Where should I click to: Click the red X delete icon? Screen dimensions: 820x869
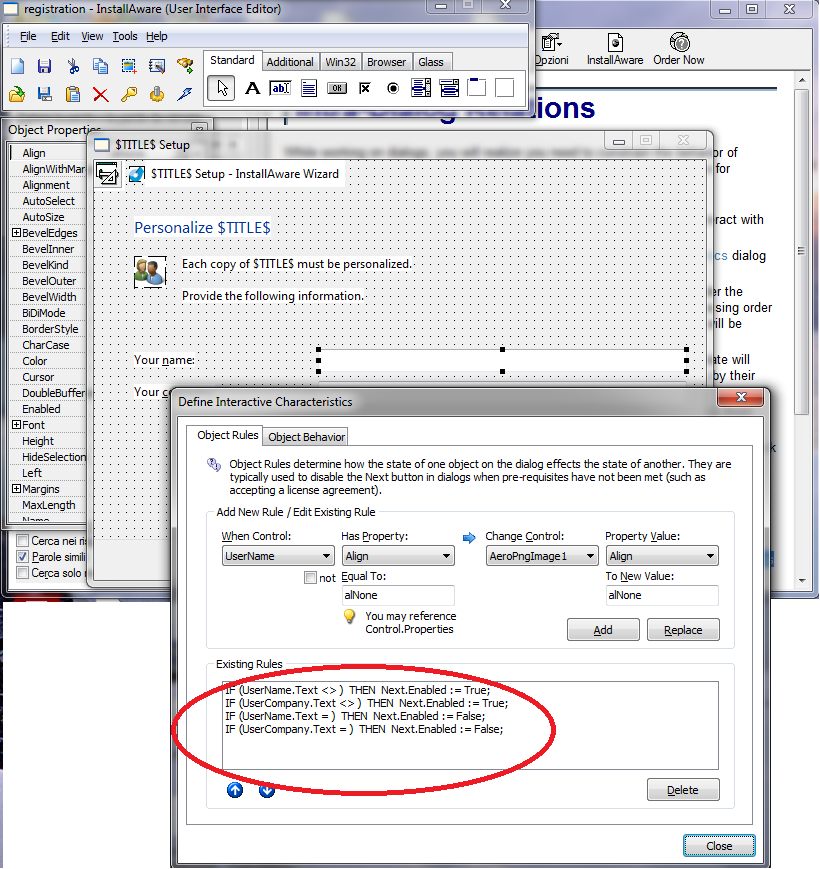click(100, 94)
